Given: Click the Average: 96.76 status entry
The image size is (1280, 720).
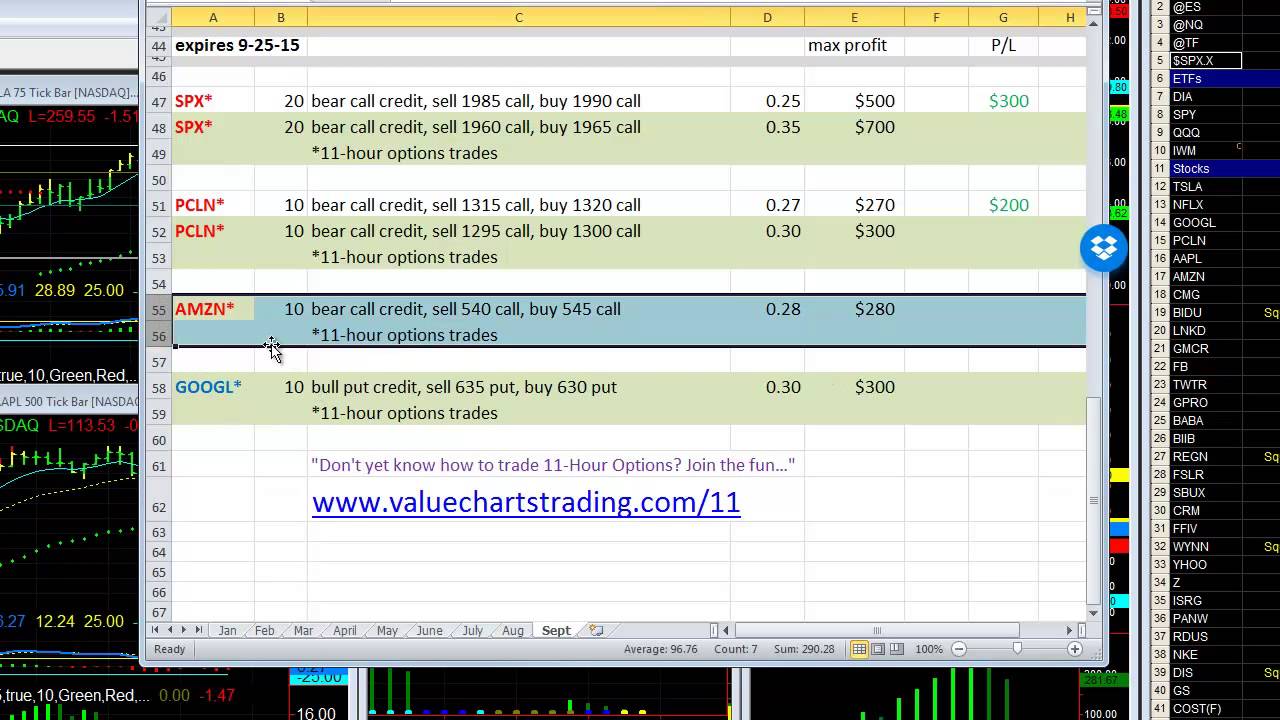Looking at the screenshot, I should click(660, 649).
